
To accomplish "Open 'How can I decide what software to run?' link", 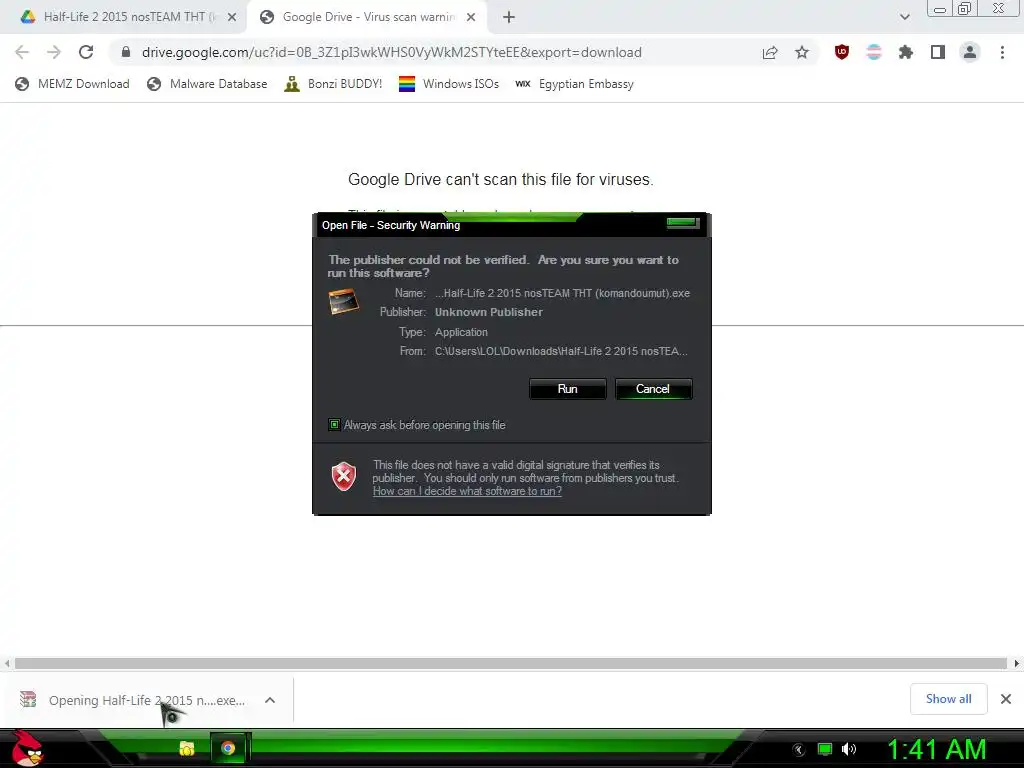I will point(467,491).
